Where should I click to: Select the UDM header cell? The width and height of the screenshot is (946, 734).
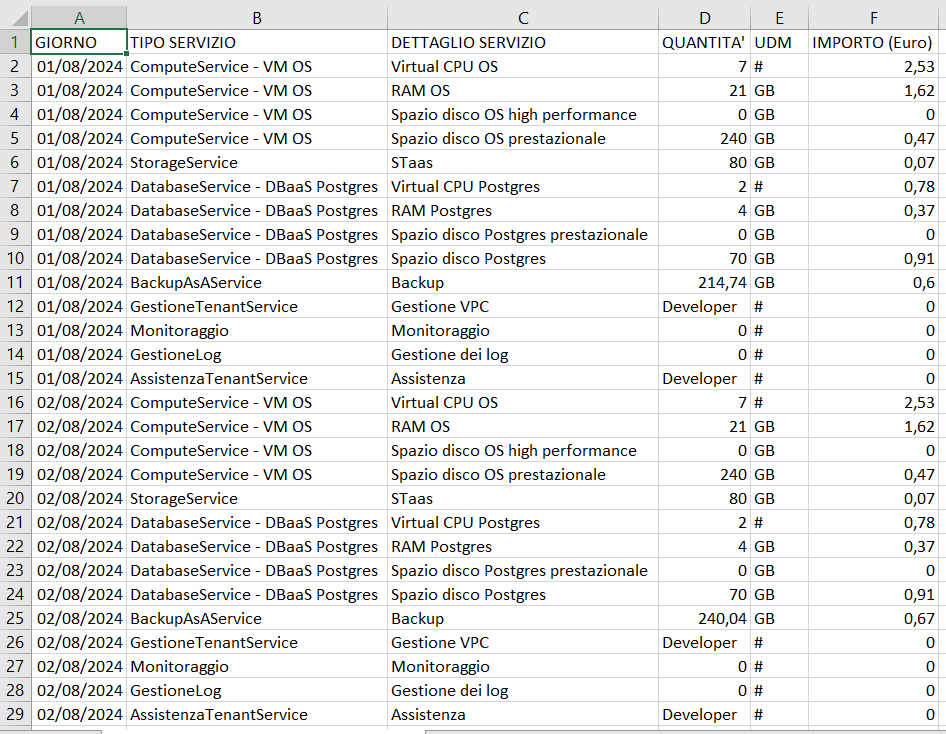click(x=779, y=42)
